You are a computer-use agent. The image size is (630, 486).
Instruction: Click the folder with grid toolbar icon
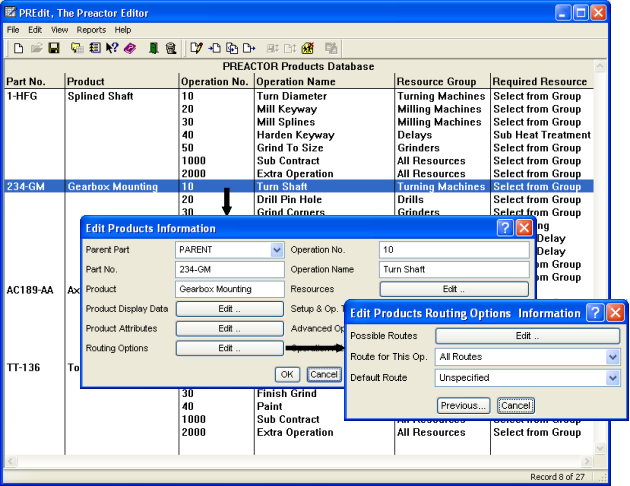(x=77, y=49)
